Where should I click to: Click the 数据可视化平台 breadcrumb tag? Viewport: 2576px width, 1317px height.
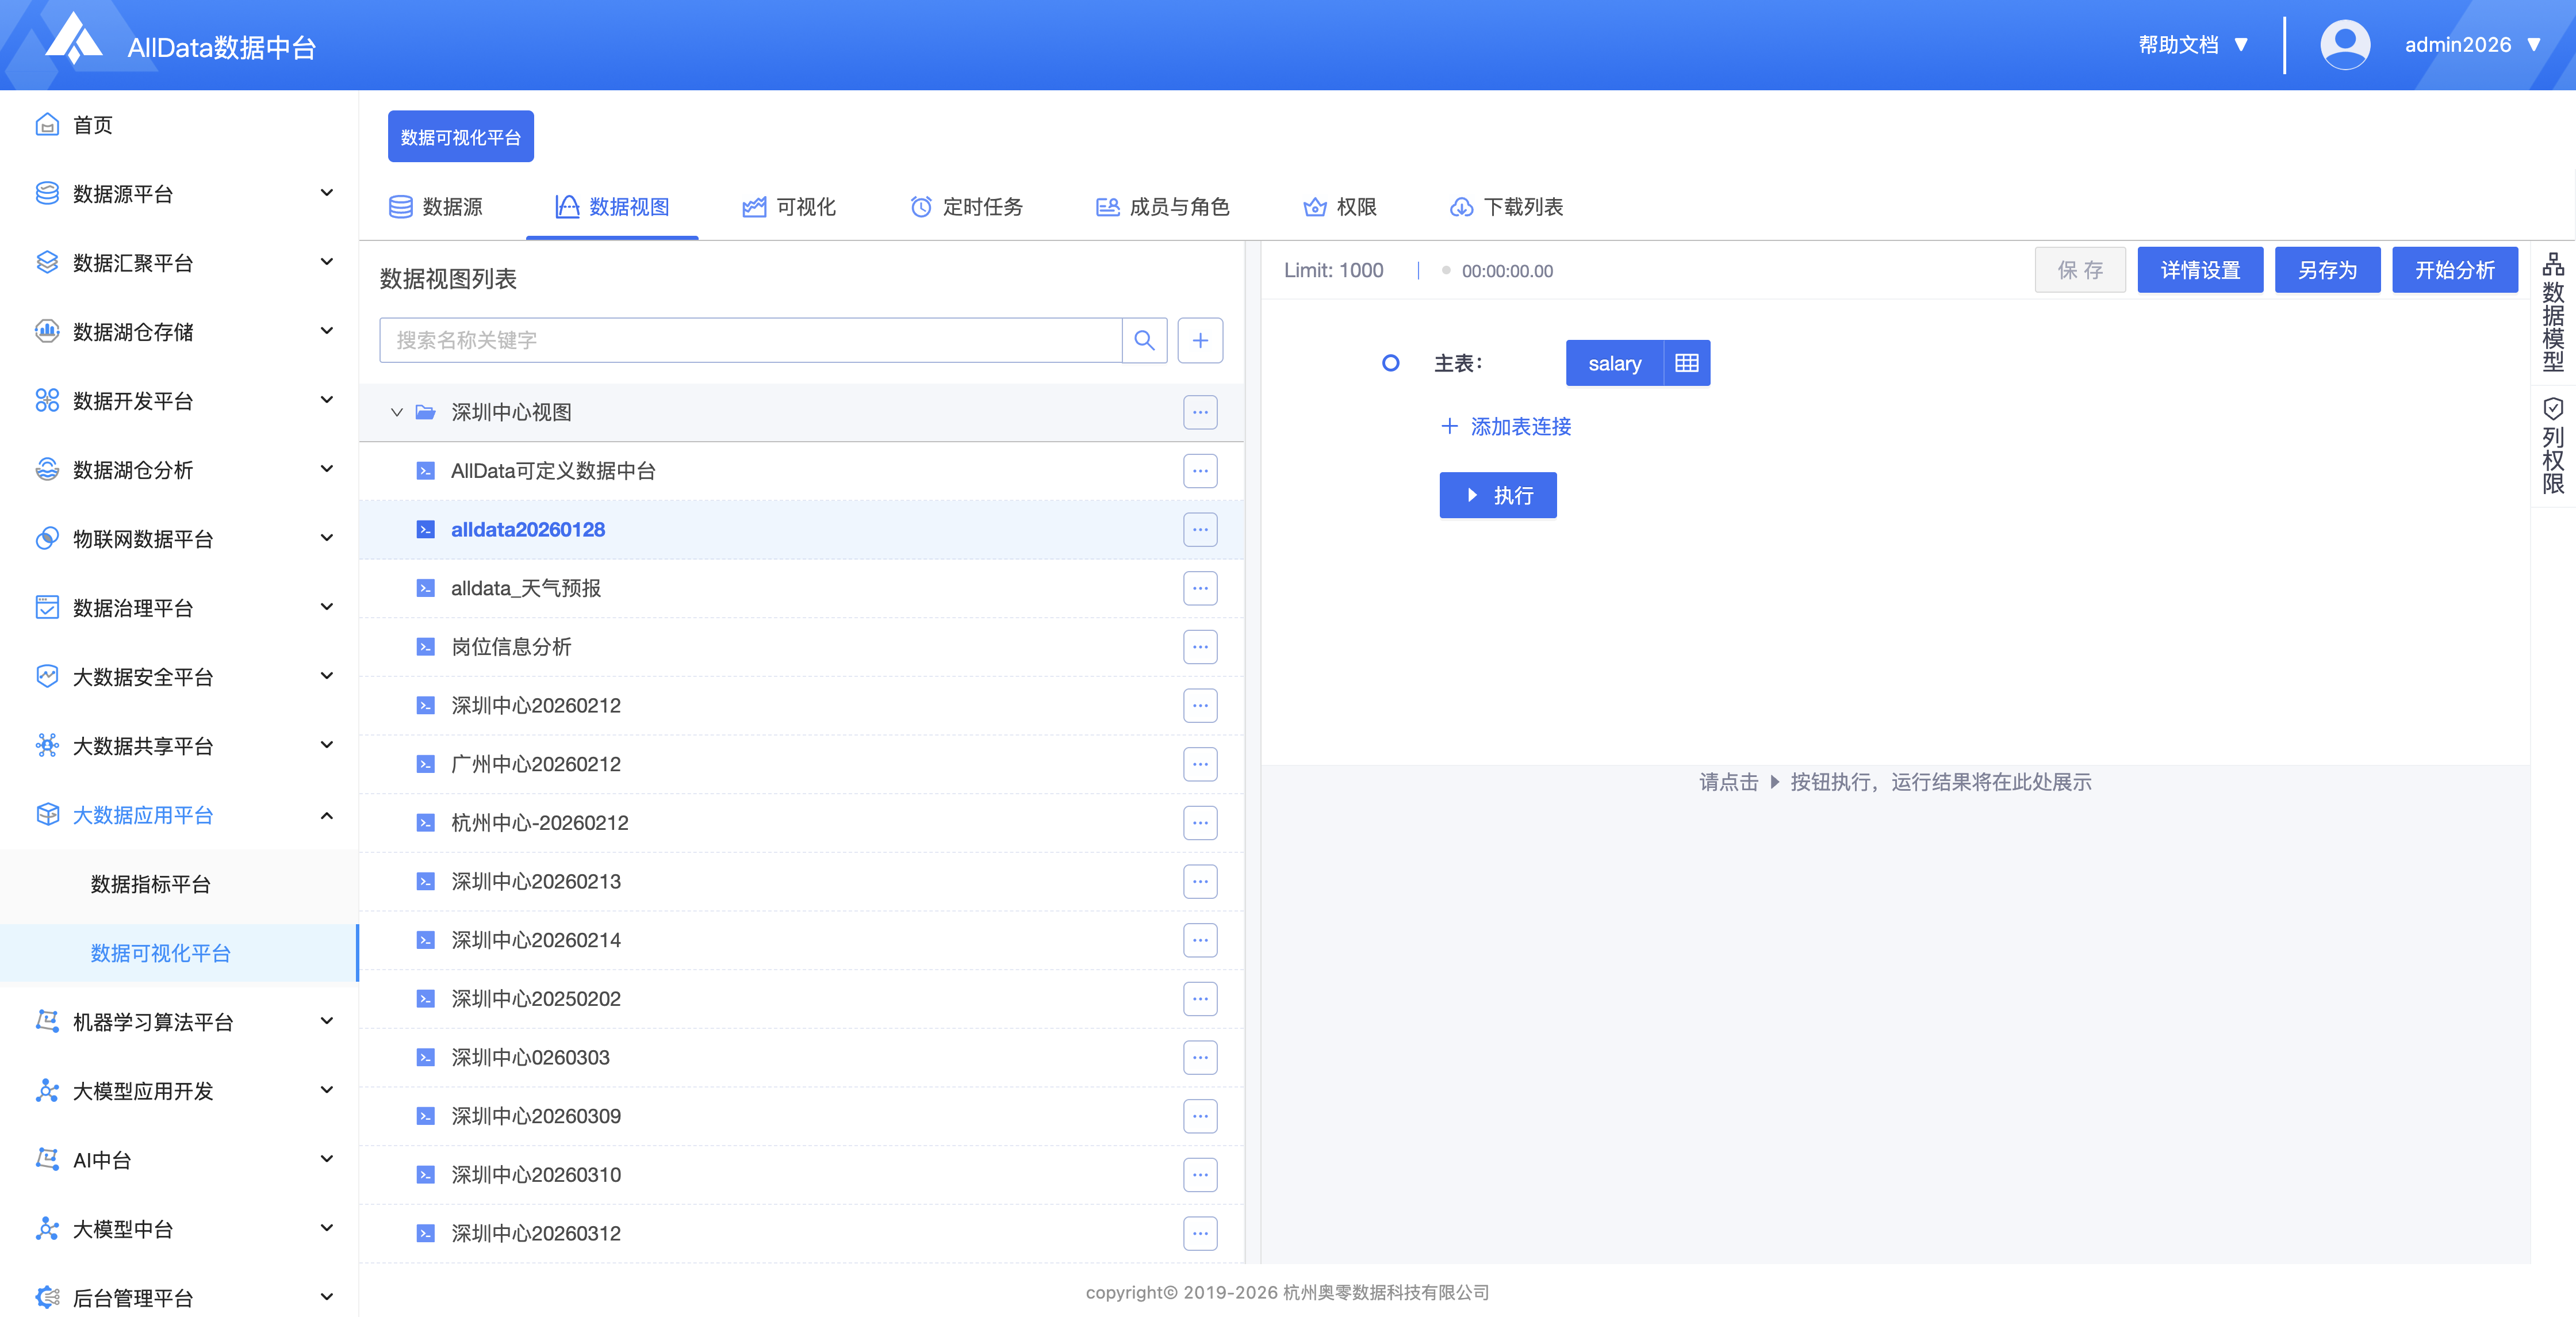(461, 137)
